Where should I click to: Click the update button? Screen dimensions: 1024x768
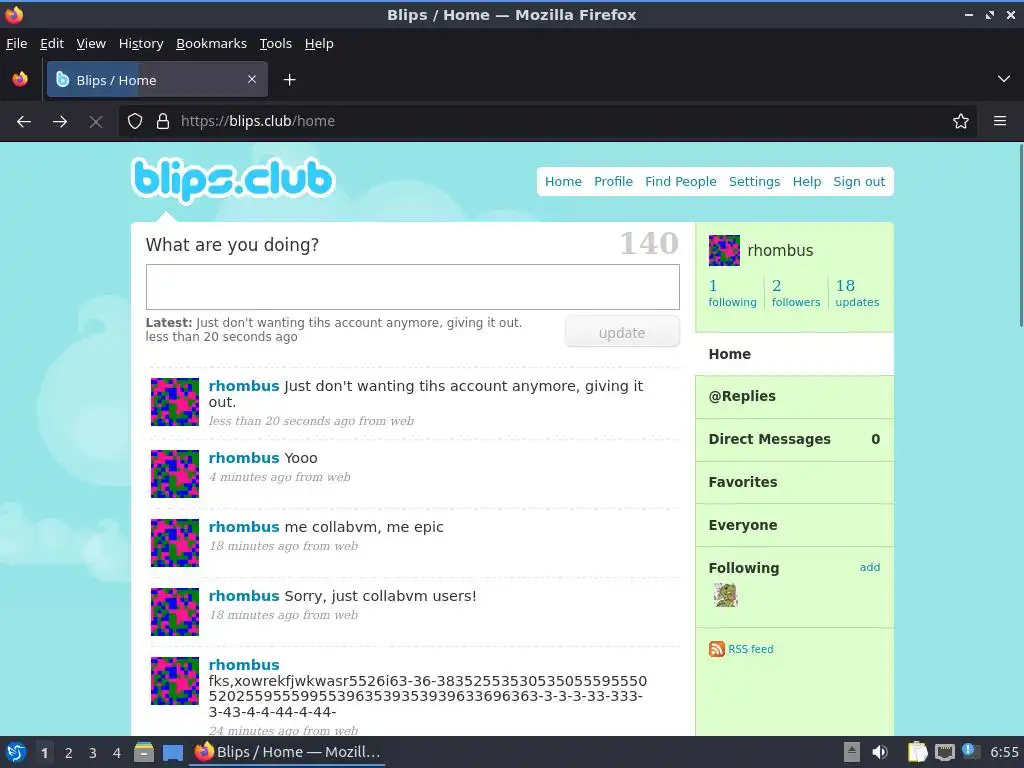tap(622, 332)
